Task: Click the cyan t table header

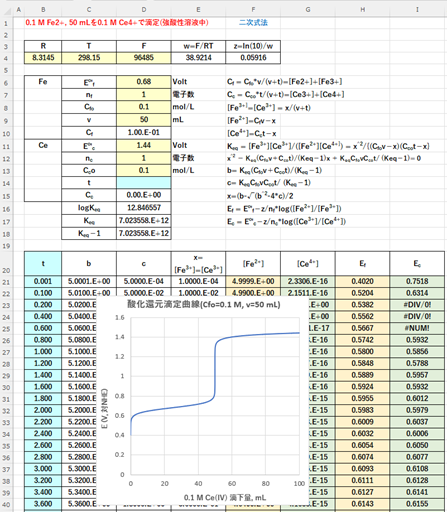Action: (43, 264)
